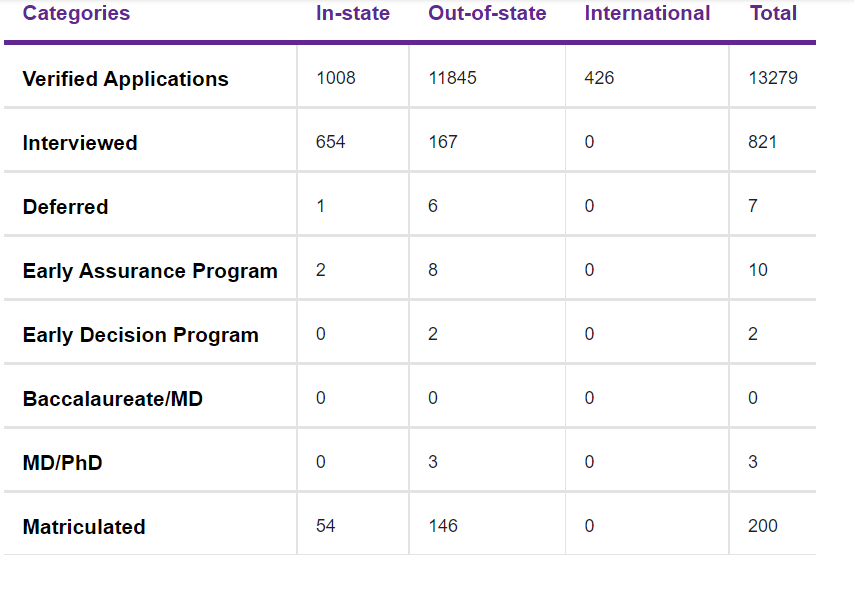Select the Early Assurance Program row label

click(150, 271)
